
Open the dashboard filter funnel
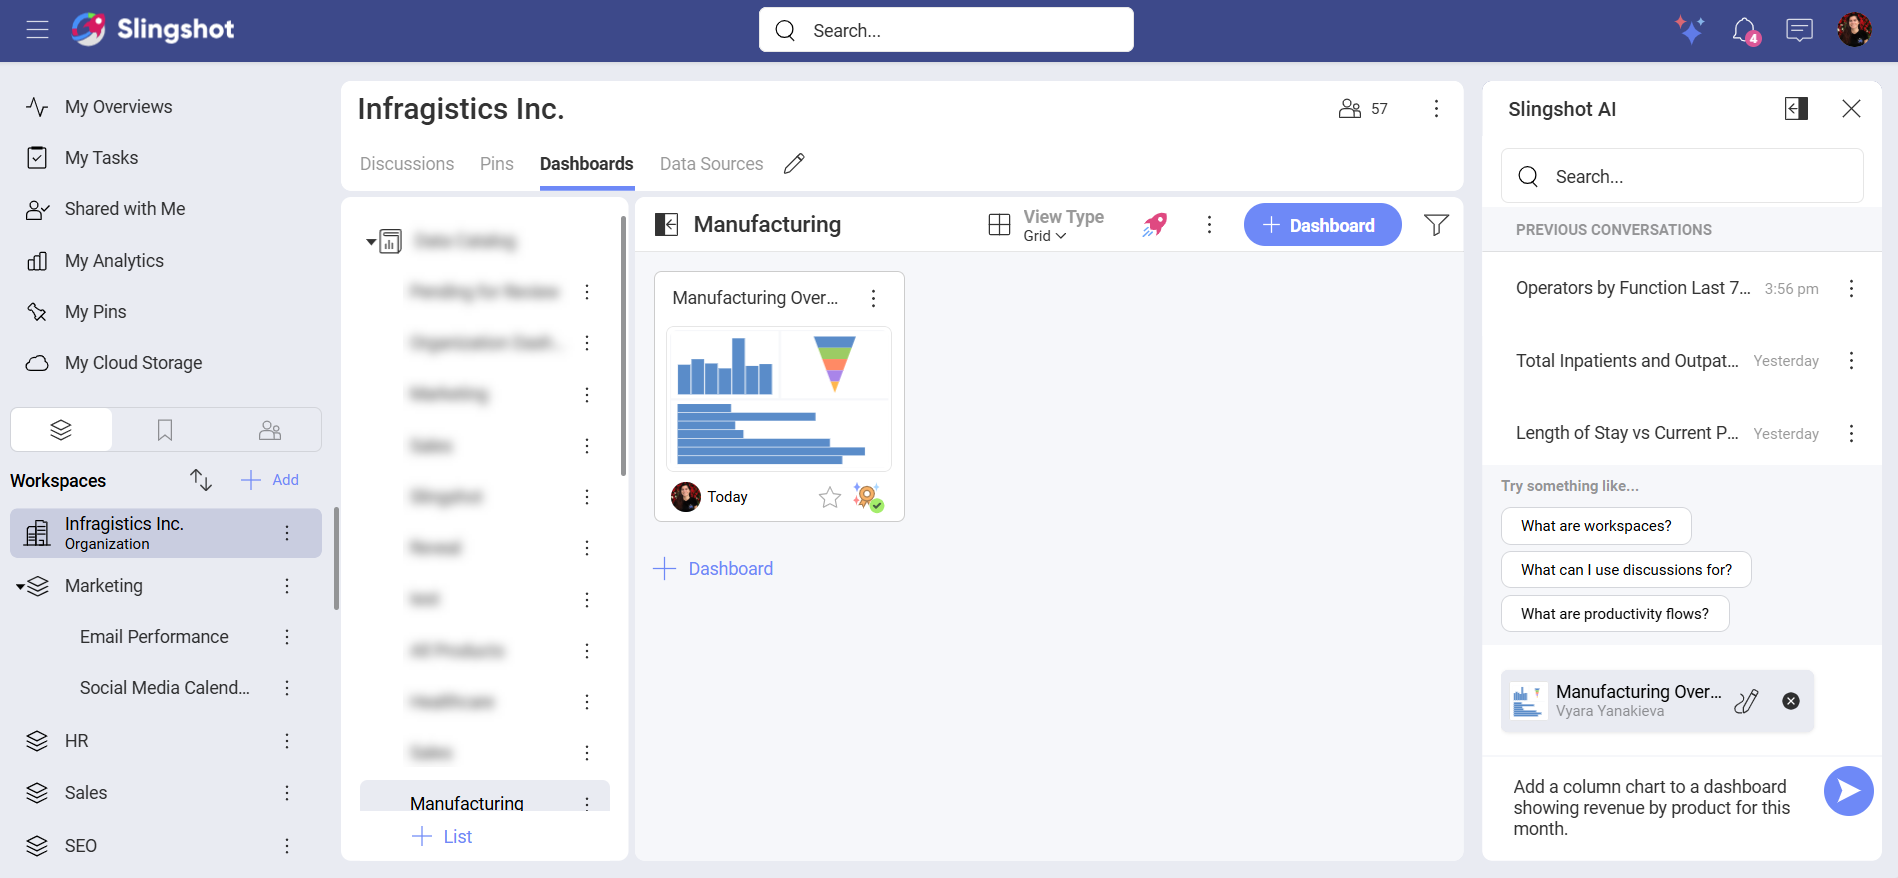coord(1436,225)
